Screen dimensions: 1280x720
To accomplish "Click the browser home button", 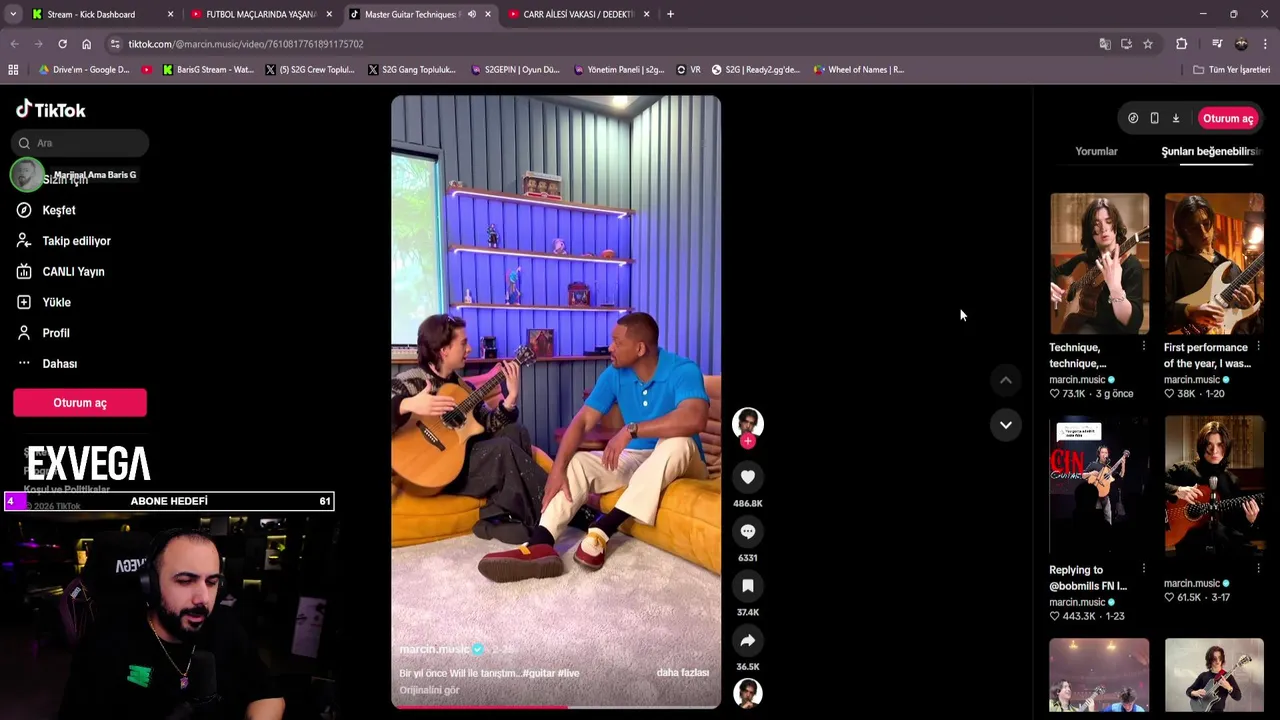I will 87,44.
